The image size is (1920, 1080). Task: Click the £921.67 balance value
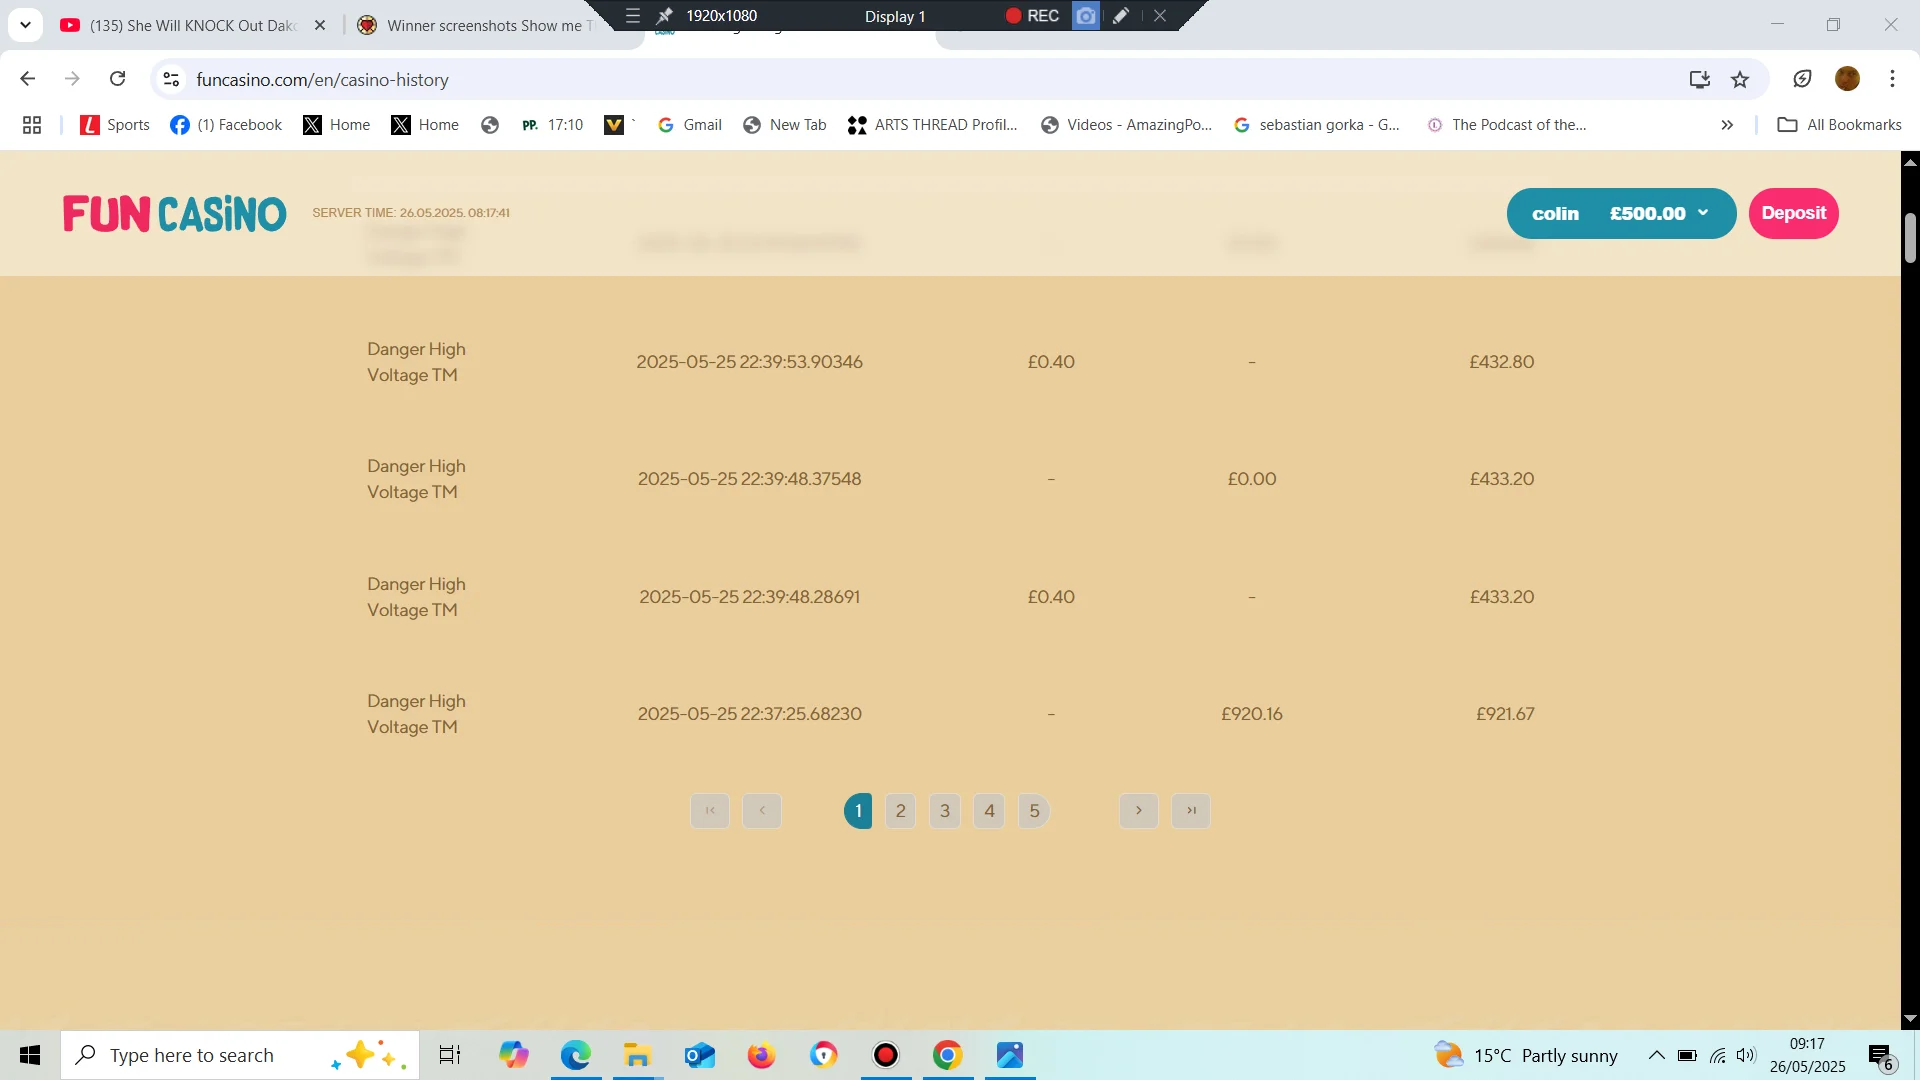pos(1505,714)
